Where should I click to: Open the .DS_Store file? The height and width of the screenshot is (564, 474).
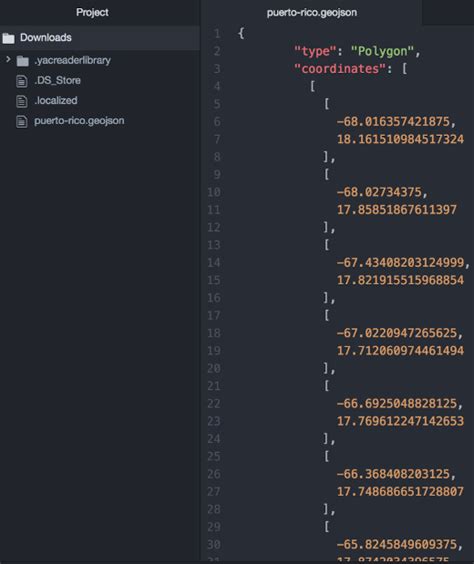(58, 80)
